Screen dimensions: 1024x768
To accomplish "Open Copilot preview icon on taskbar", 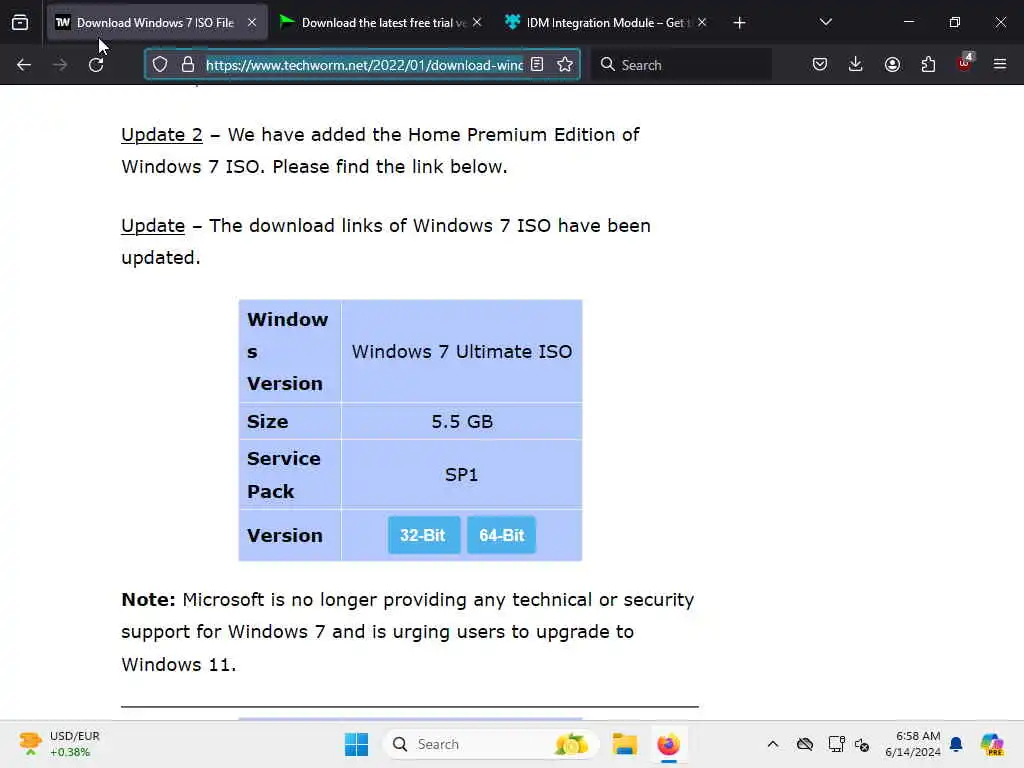I will click(x=991, y=744).
